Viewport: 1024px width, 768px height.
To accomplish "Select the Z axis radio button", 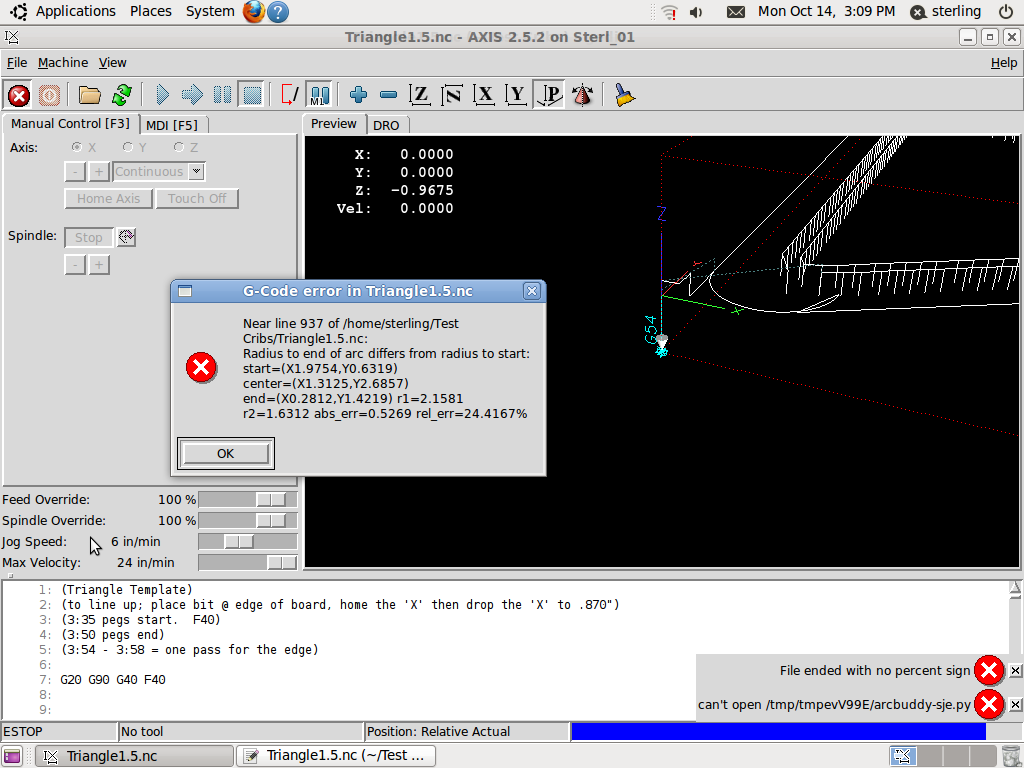I will click(178, 148).
